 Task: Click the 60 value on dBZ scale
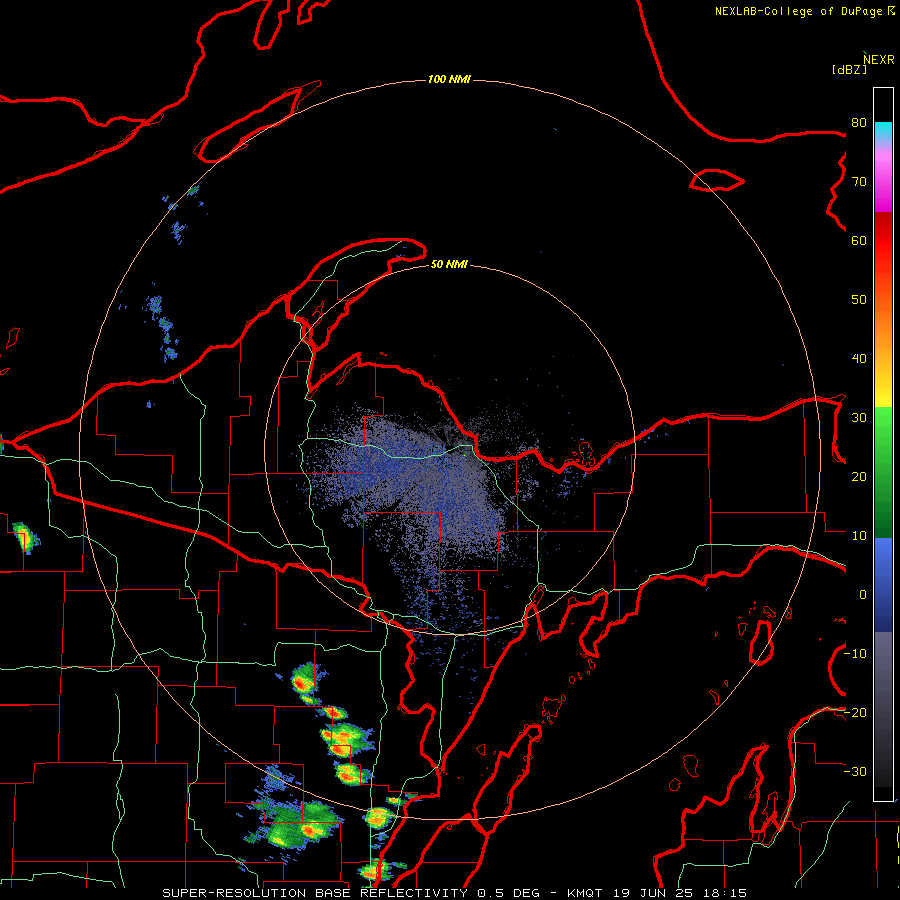click(x=859, y=240)
